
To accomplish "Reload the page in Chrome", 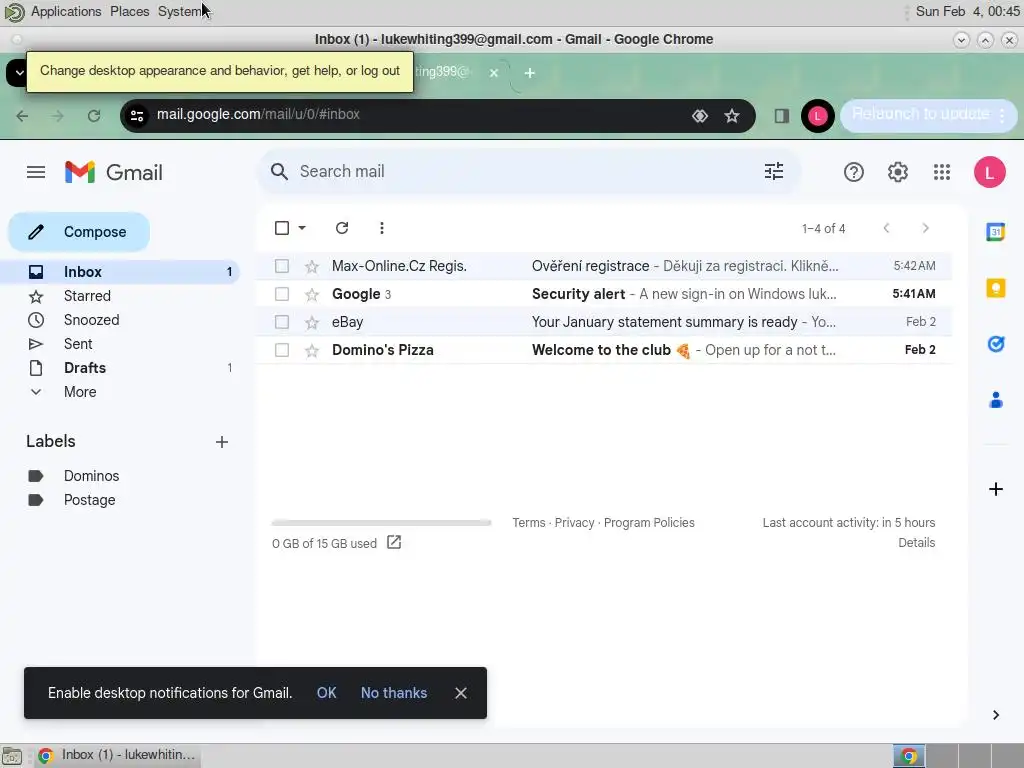I will (x=94, y=116).
